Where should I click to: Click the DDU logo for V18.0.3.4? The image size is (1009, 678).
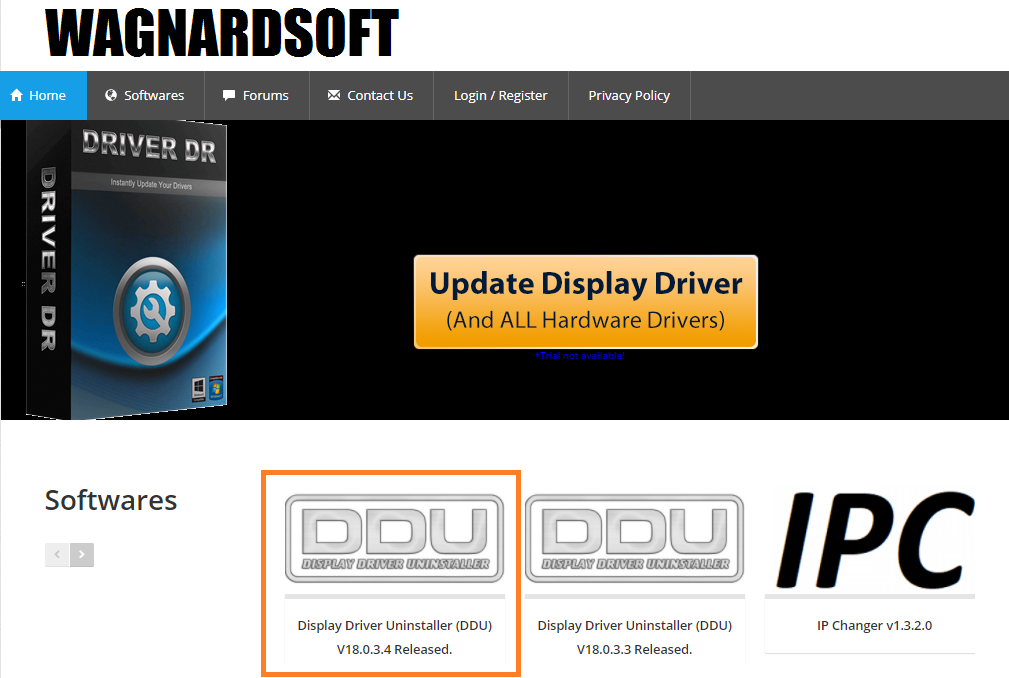click(394, 538)
